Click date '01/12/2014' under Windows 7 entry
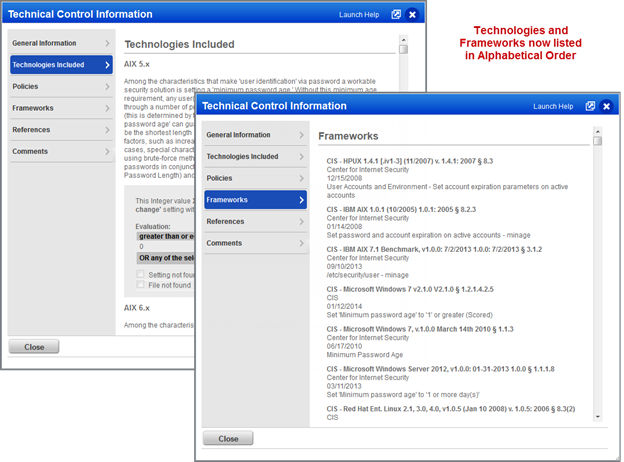624x462 pixels. click(x=344, y=306)
